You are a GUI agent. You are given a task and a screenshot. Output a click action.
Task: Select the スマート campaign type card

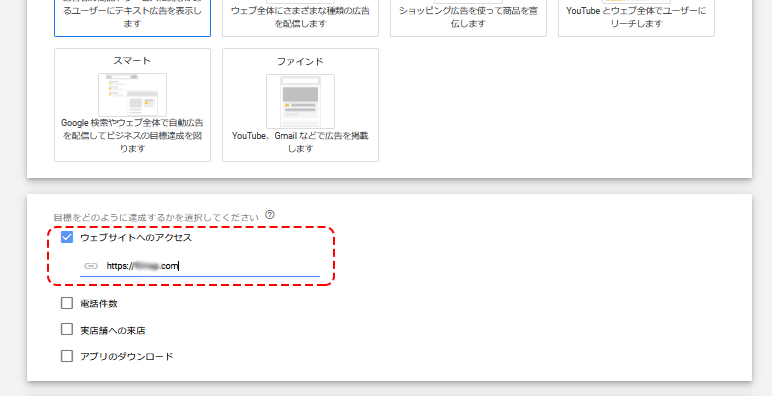tap(132, 105)
